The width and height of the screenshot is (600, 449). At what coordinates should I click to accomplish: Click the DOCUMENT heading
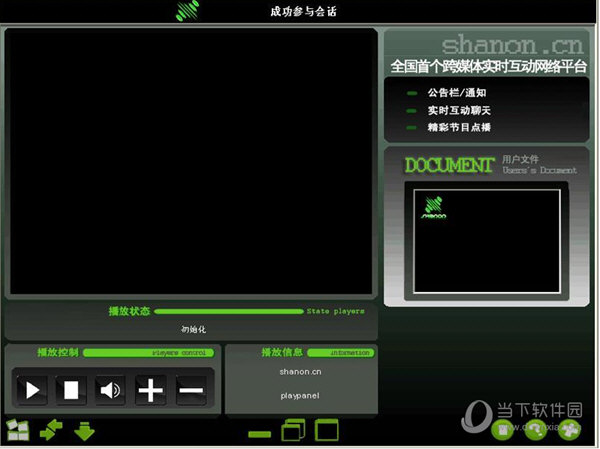click(449, 165)
